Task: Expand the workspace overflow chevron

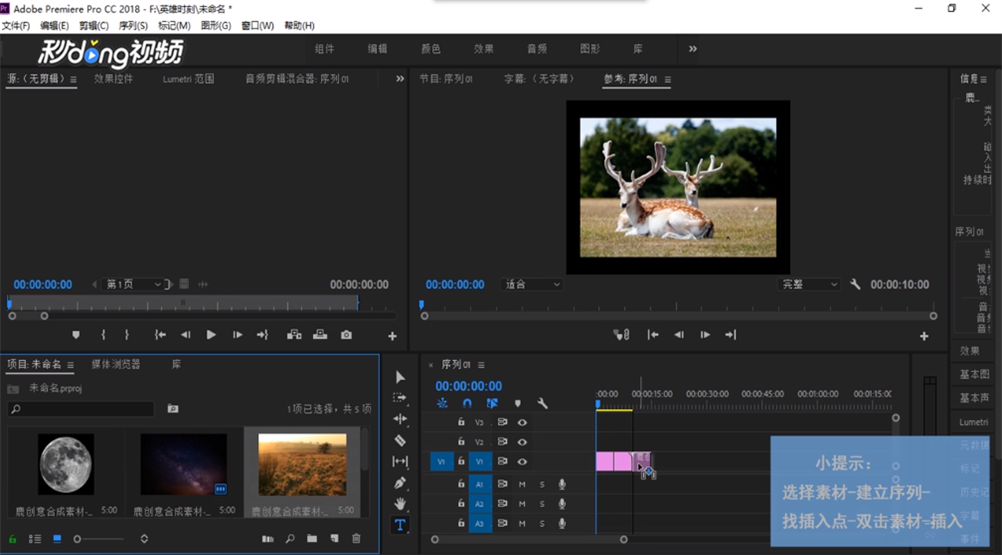Action: click(x=693, y=49)
